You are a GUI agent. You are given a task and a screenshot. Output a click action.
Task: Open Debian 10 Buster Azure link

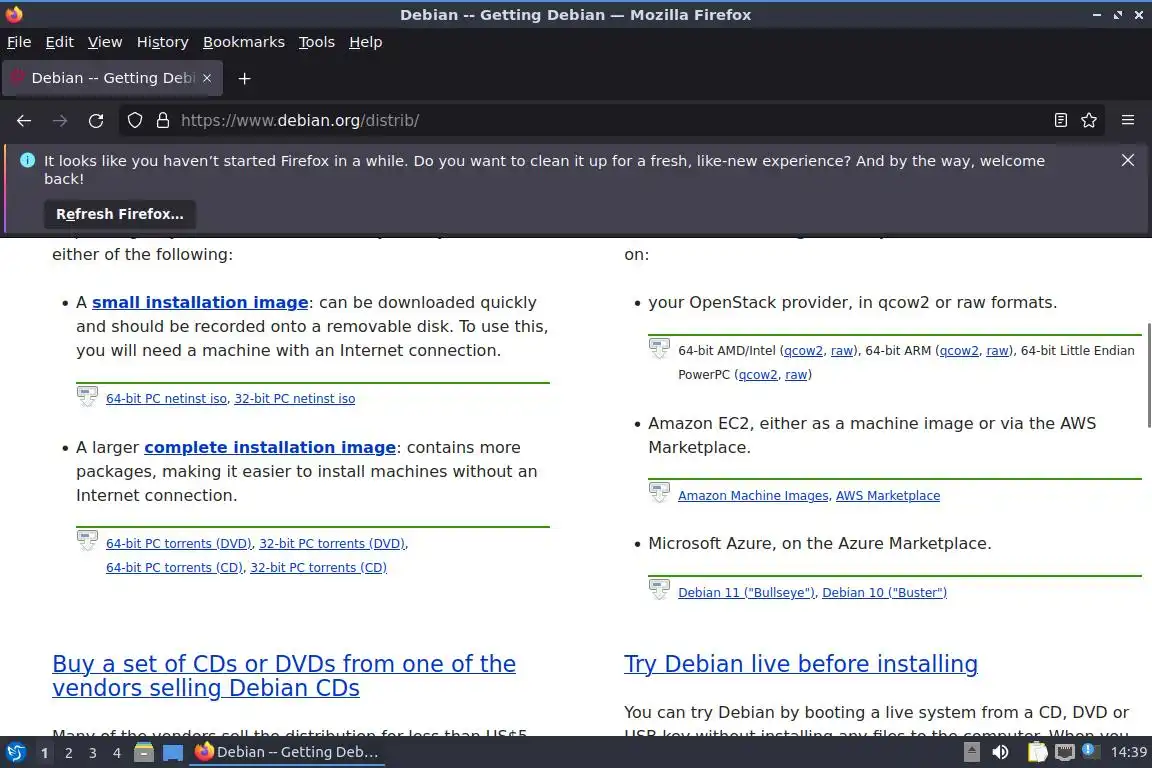coord(885,592)
